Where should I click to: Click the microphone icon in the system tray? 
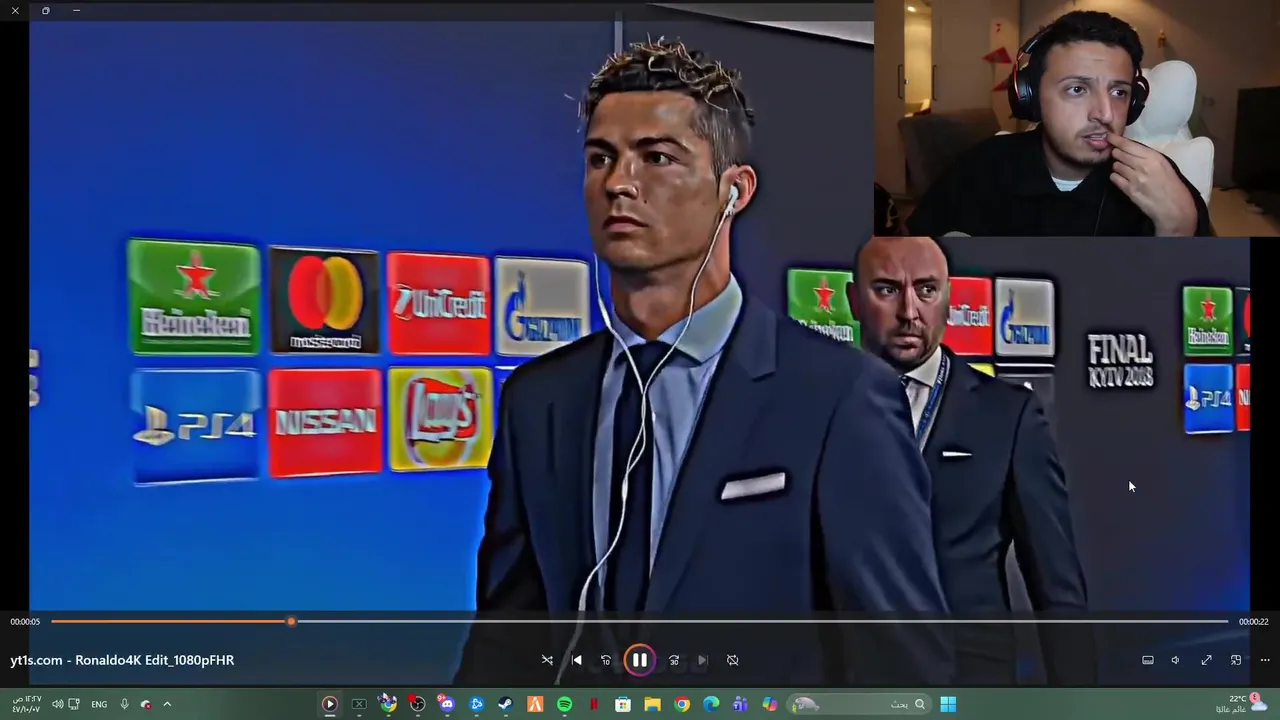[124, 704]
